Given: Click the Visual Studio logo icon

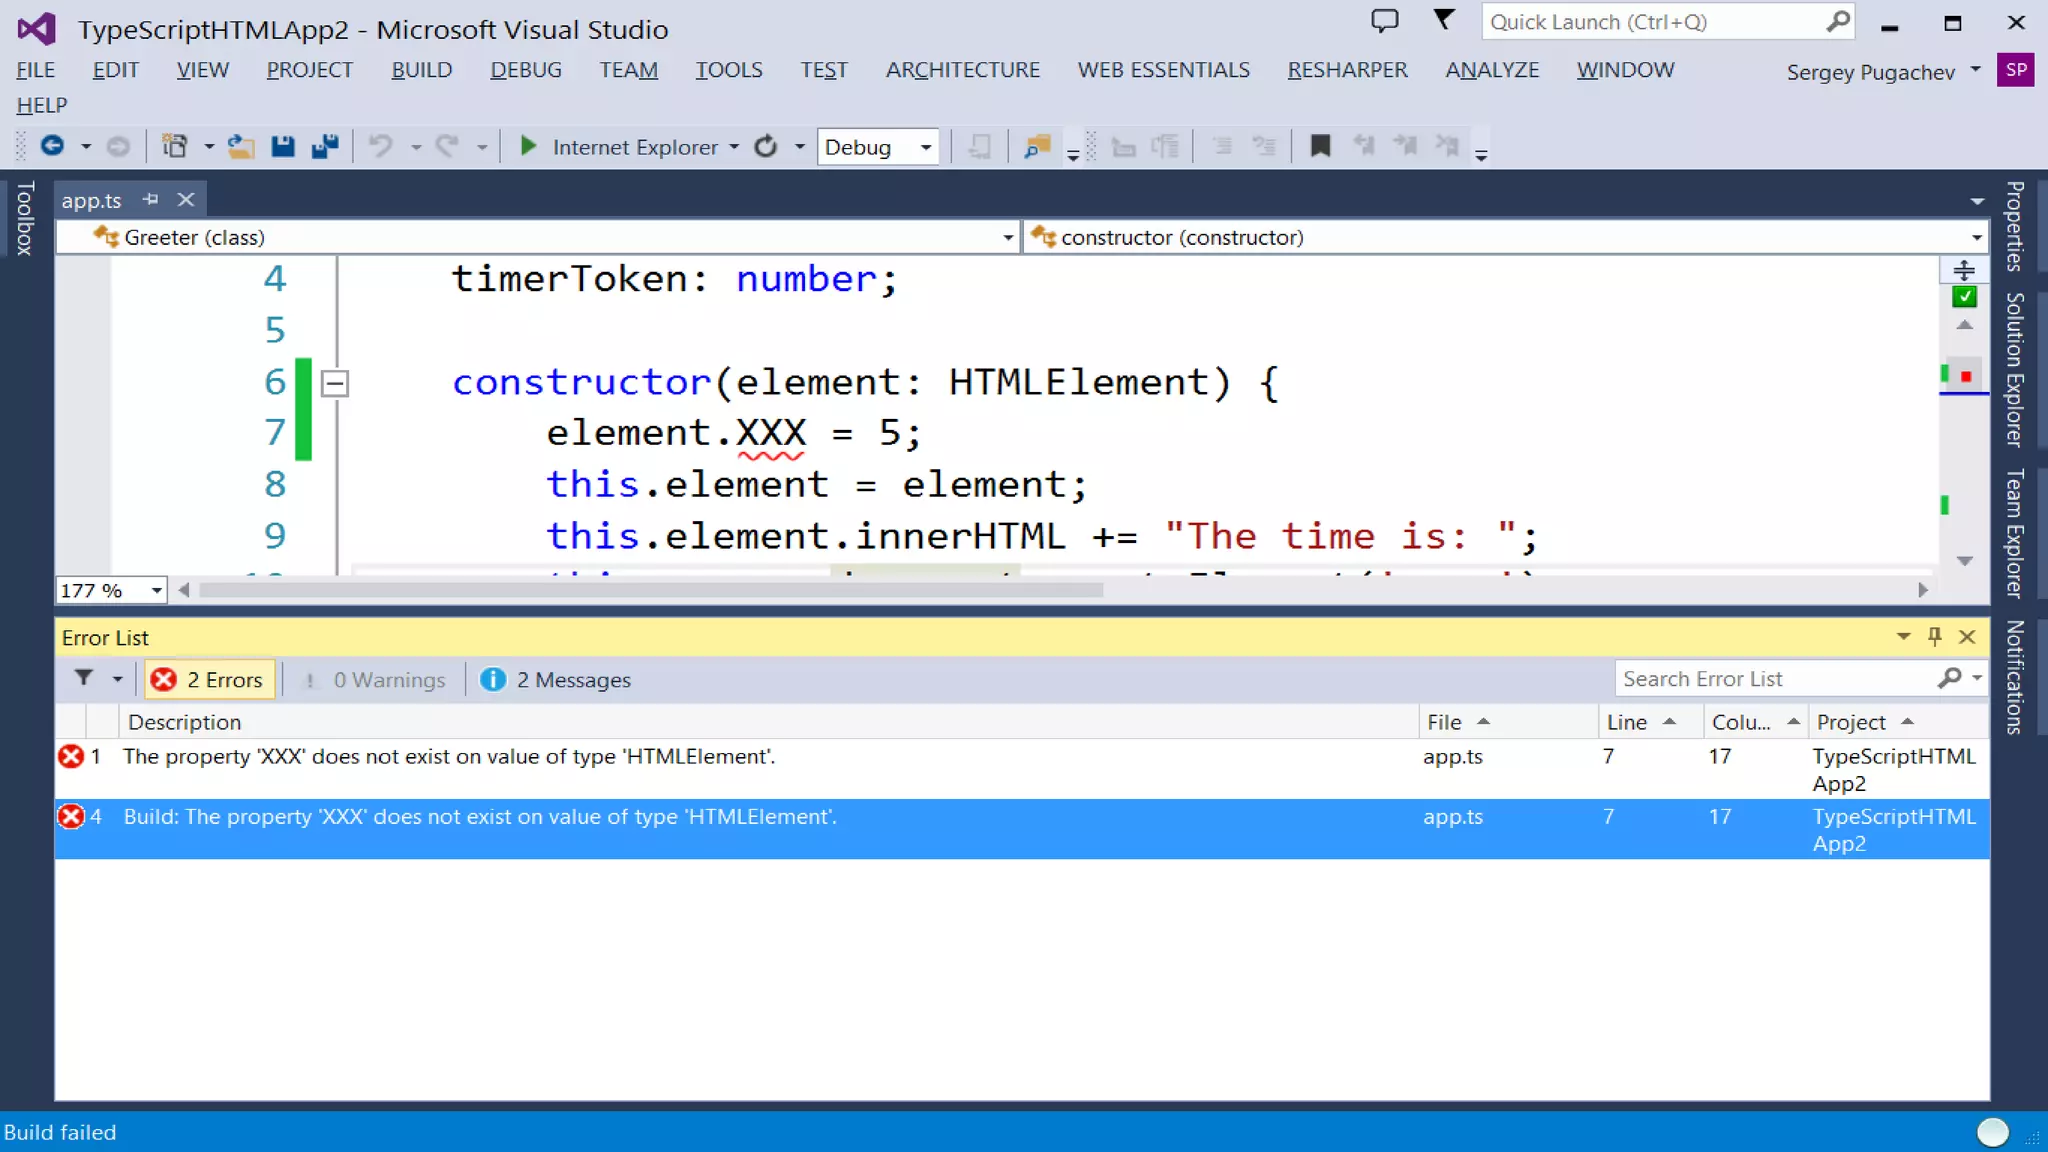Looking at the screenshot, I should 37,29.
